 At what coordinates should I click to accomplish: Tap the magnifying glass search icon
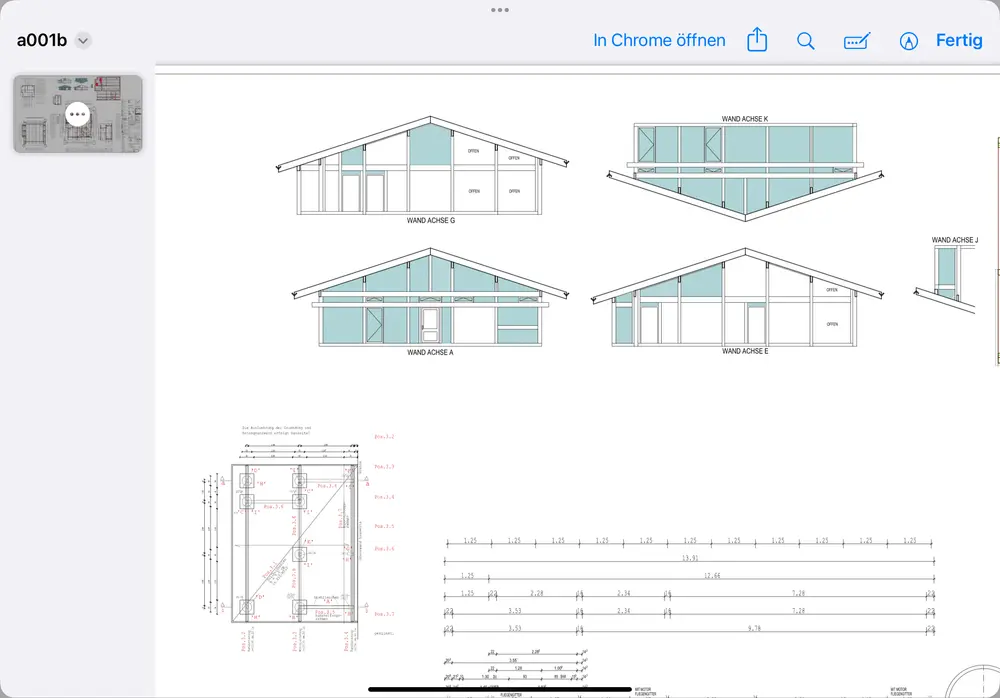805,41
